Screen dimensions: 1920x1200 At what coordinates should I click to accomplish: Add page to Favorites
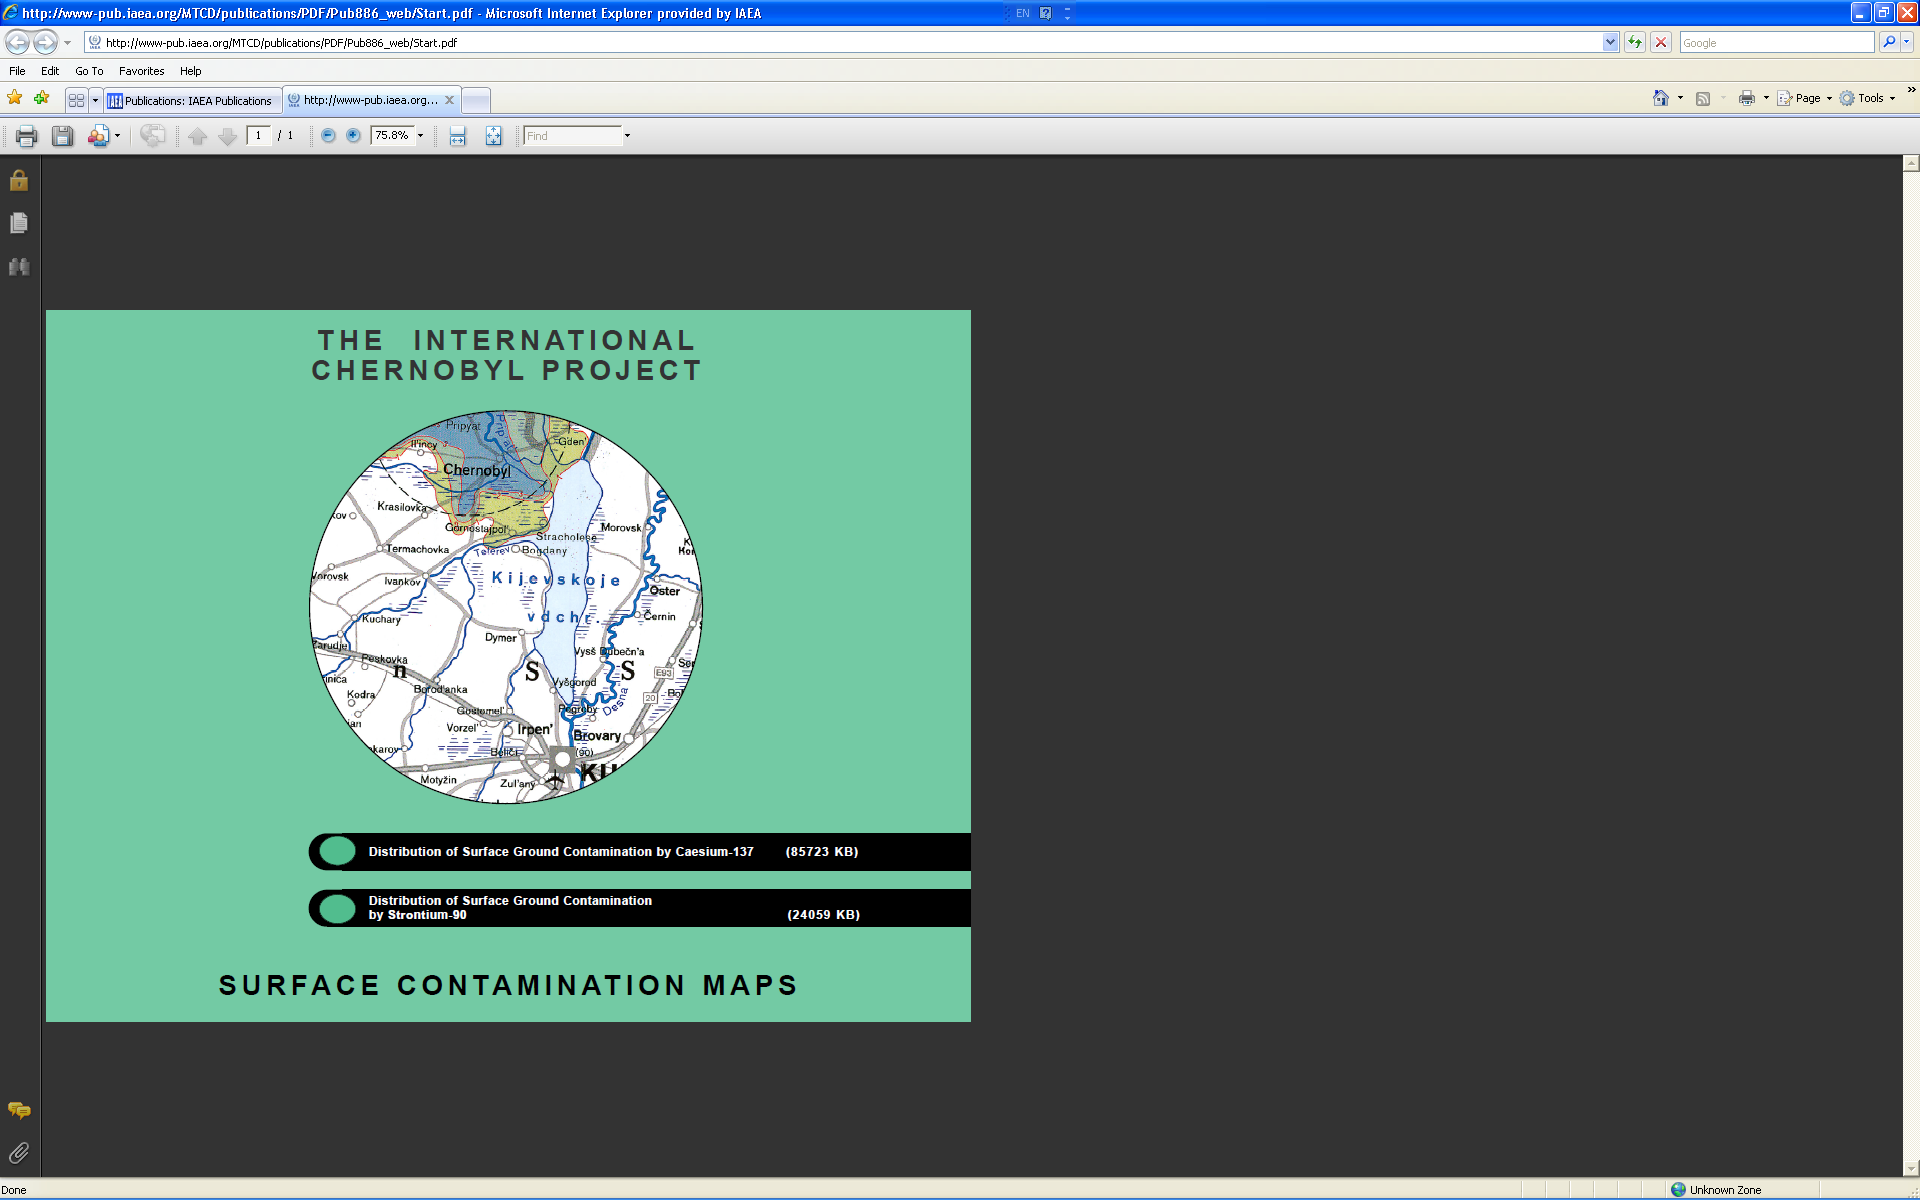41,98
